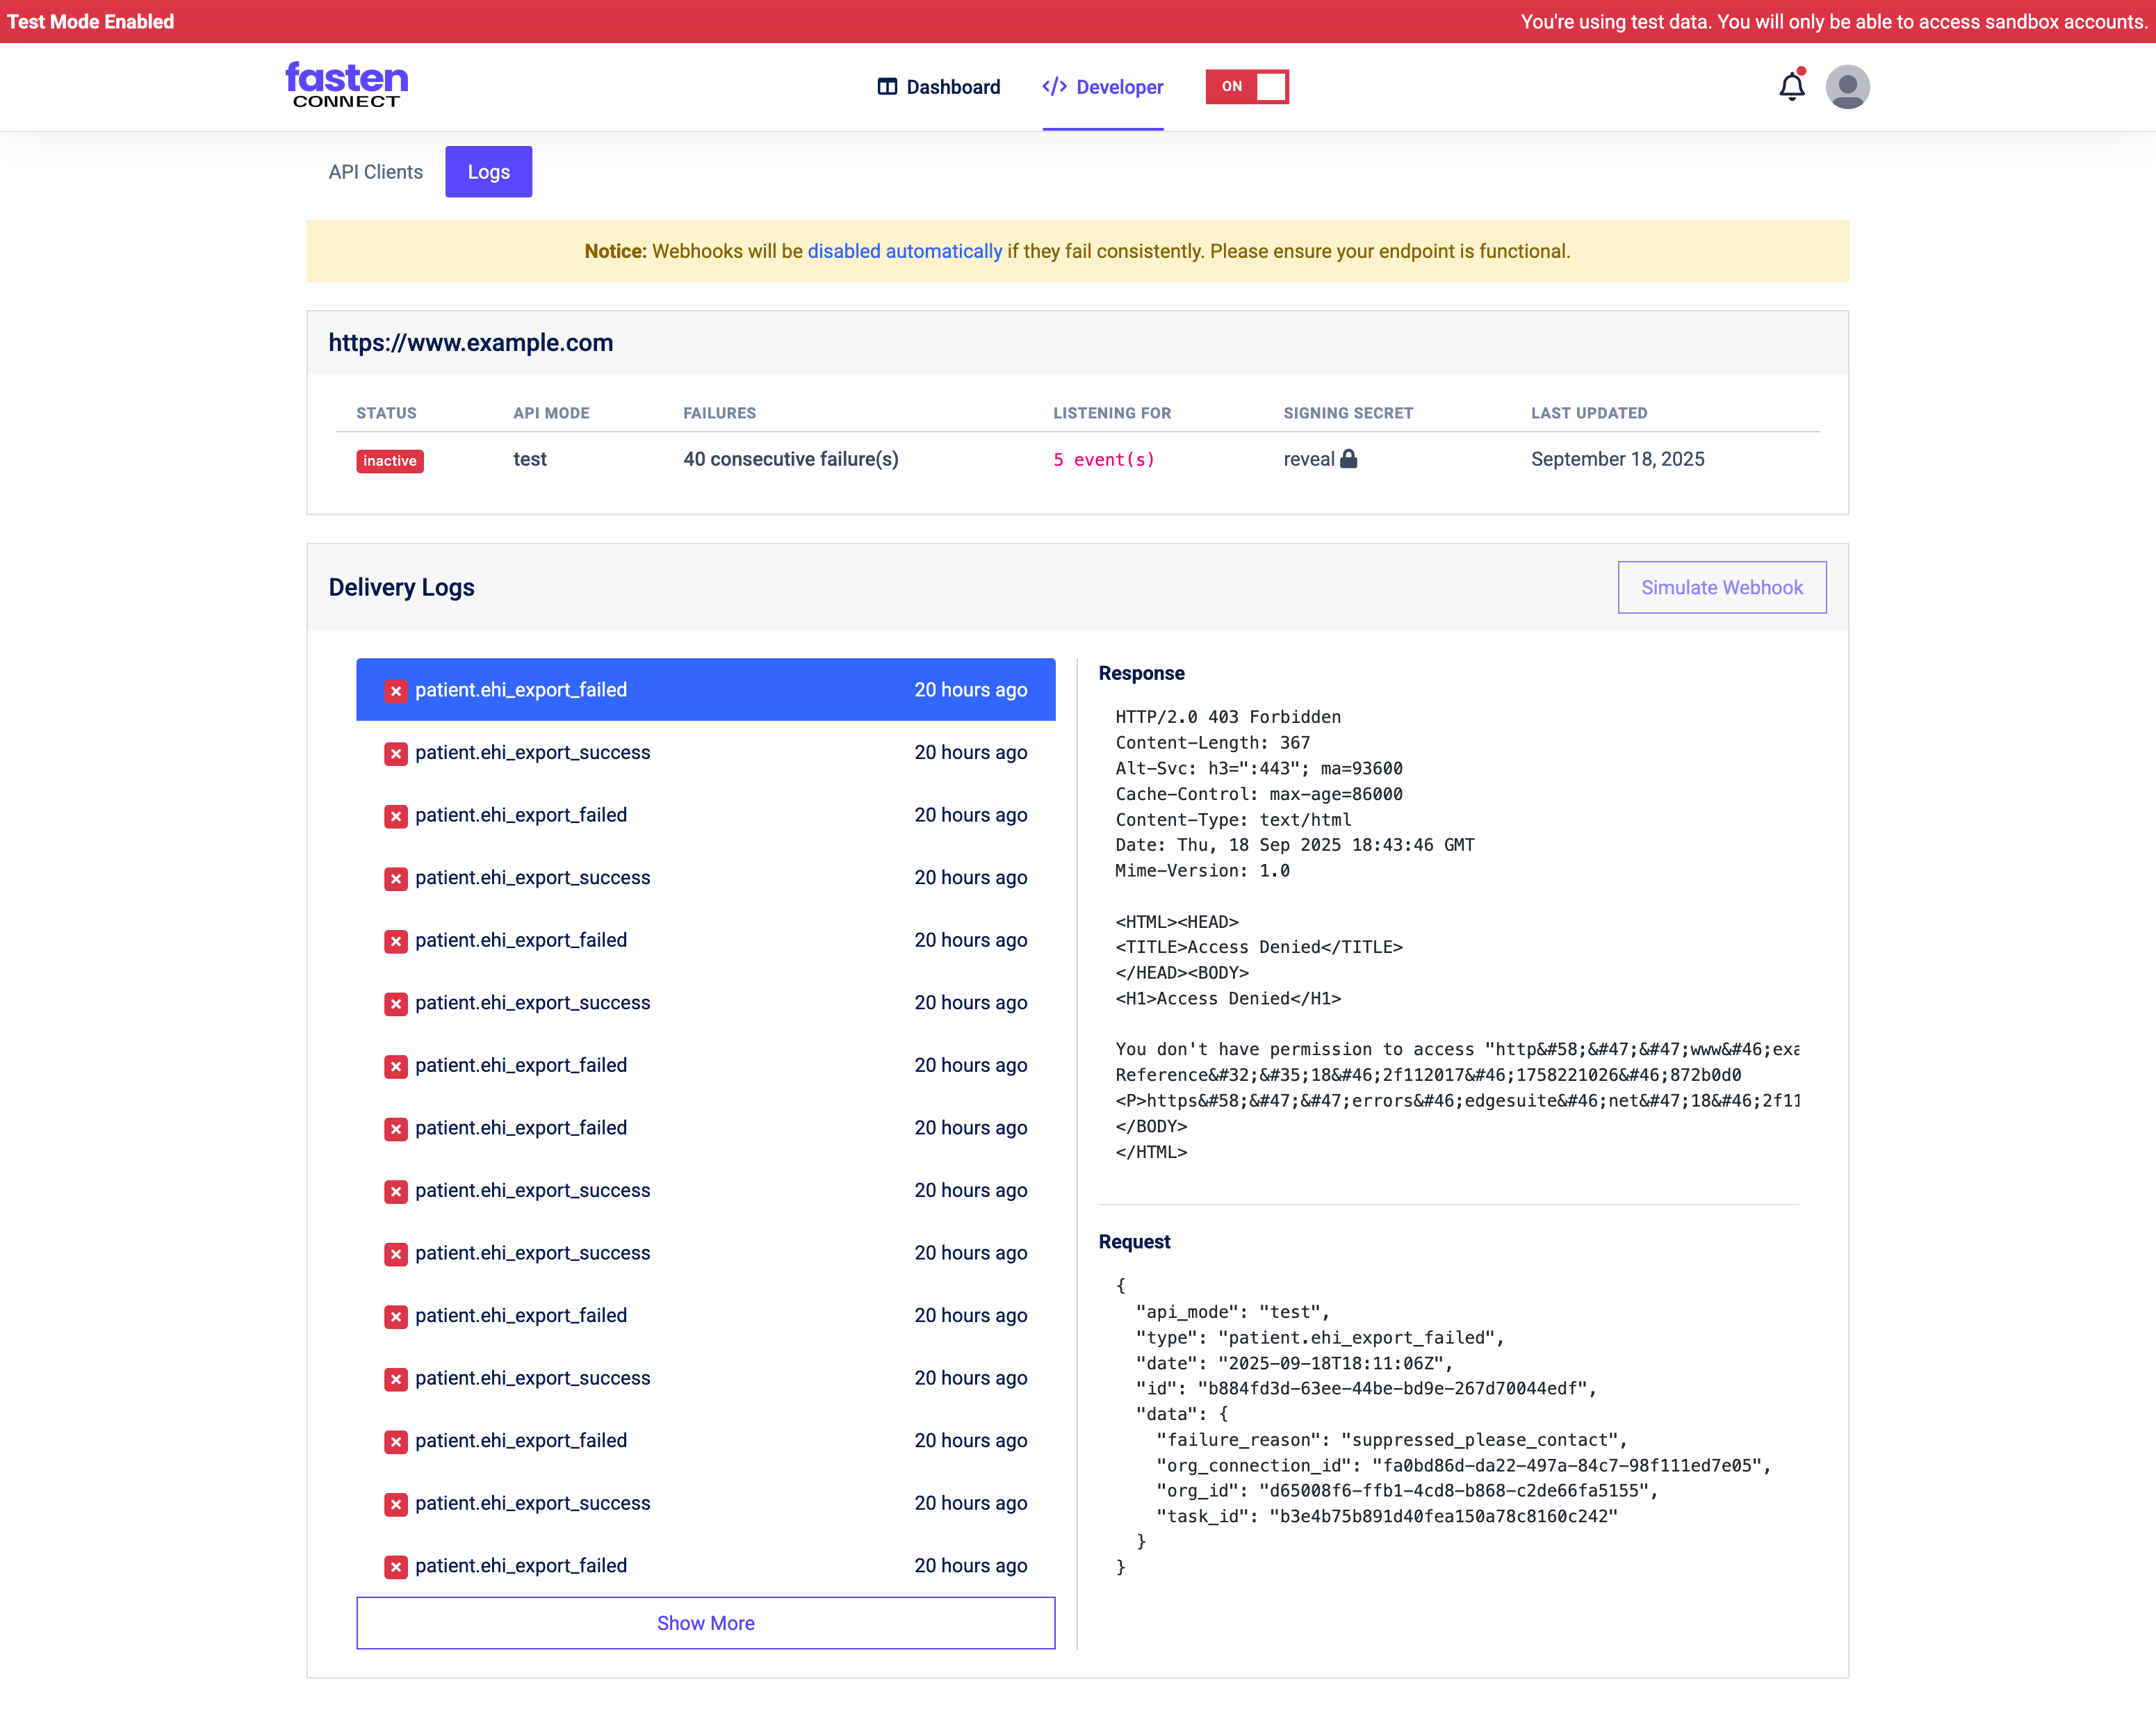Image resolution: width=2156 pixels, height=1728 pixels.
Task: Click the https://www.example.com webhook heading
Action: [471, 343]
